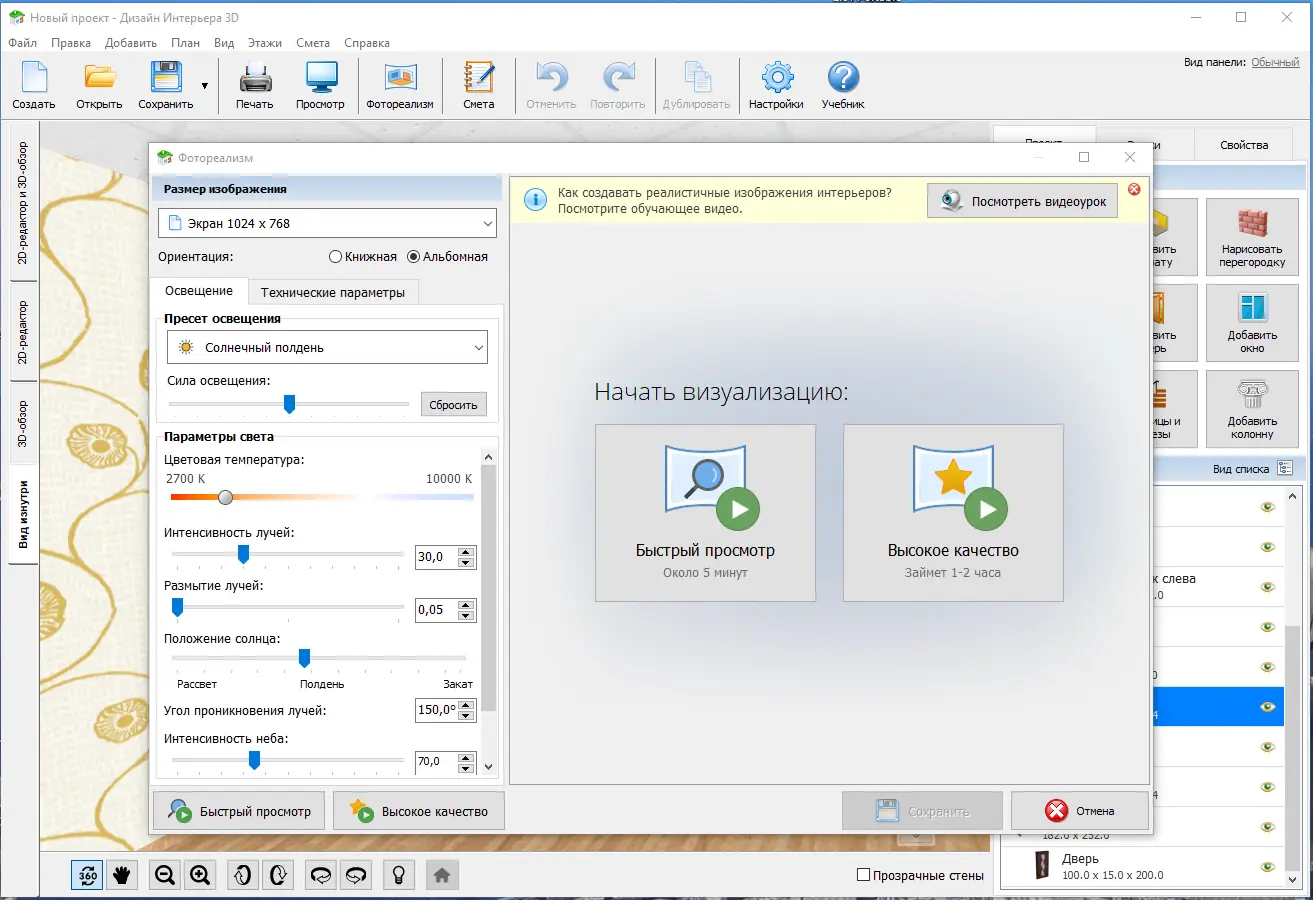Click the Цветовая температура slider handle
Image resolution: width=1313 pixels, height=900 pixels.
point(226,497)
